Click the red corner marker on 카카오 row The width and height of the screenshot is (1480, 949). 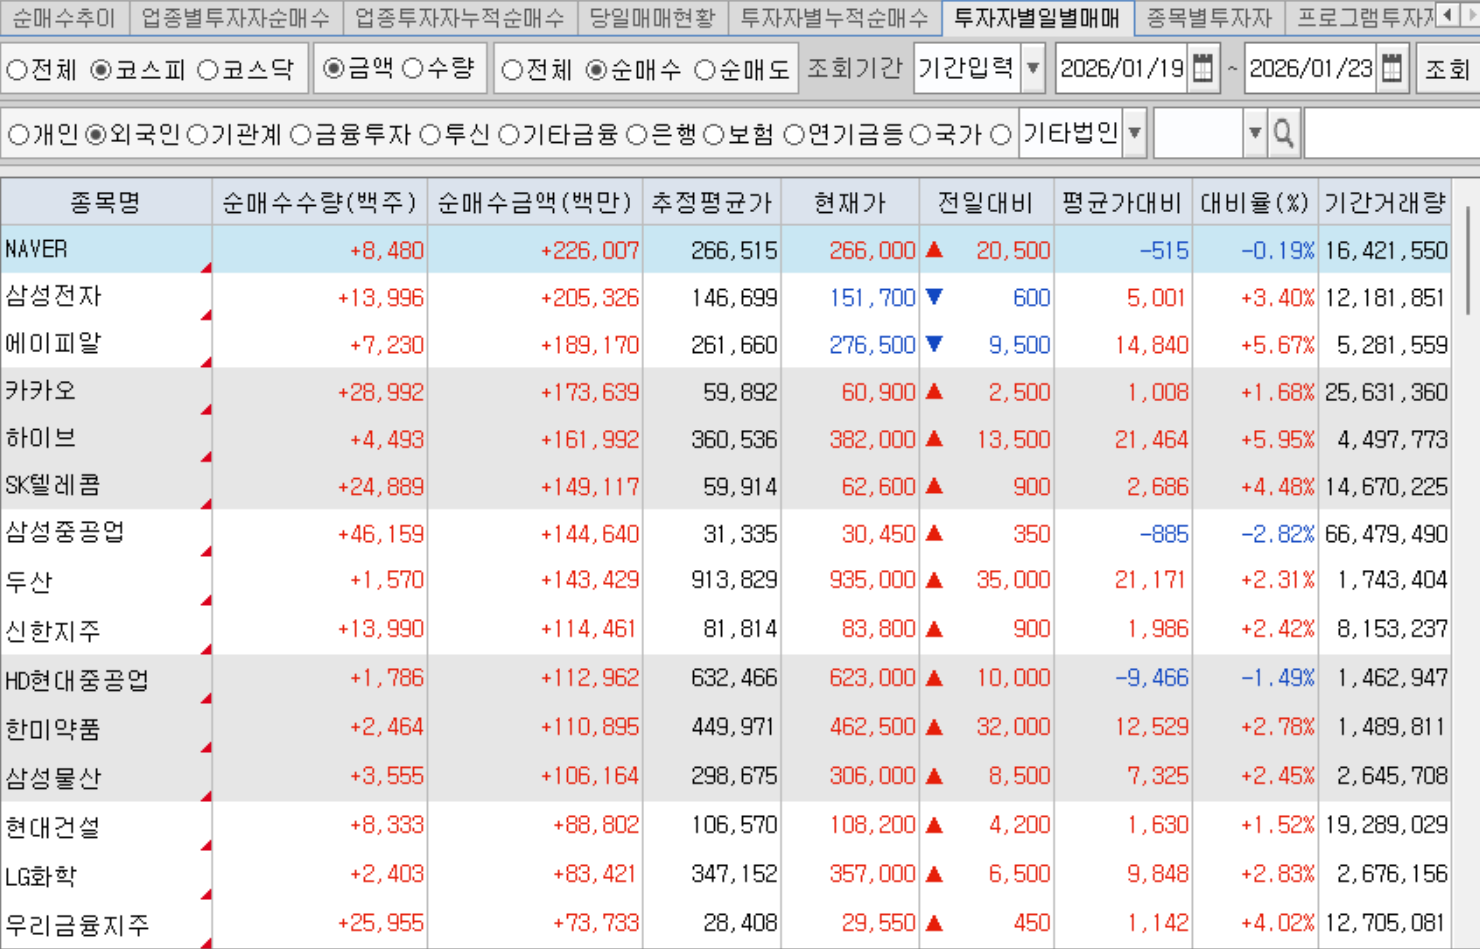click(206, 410)
